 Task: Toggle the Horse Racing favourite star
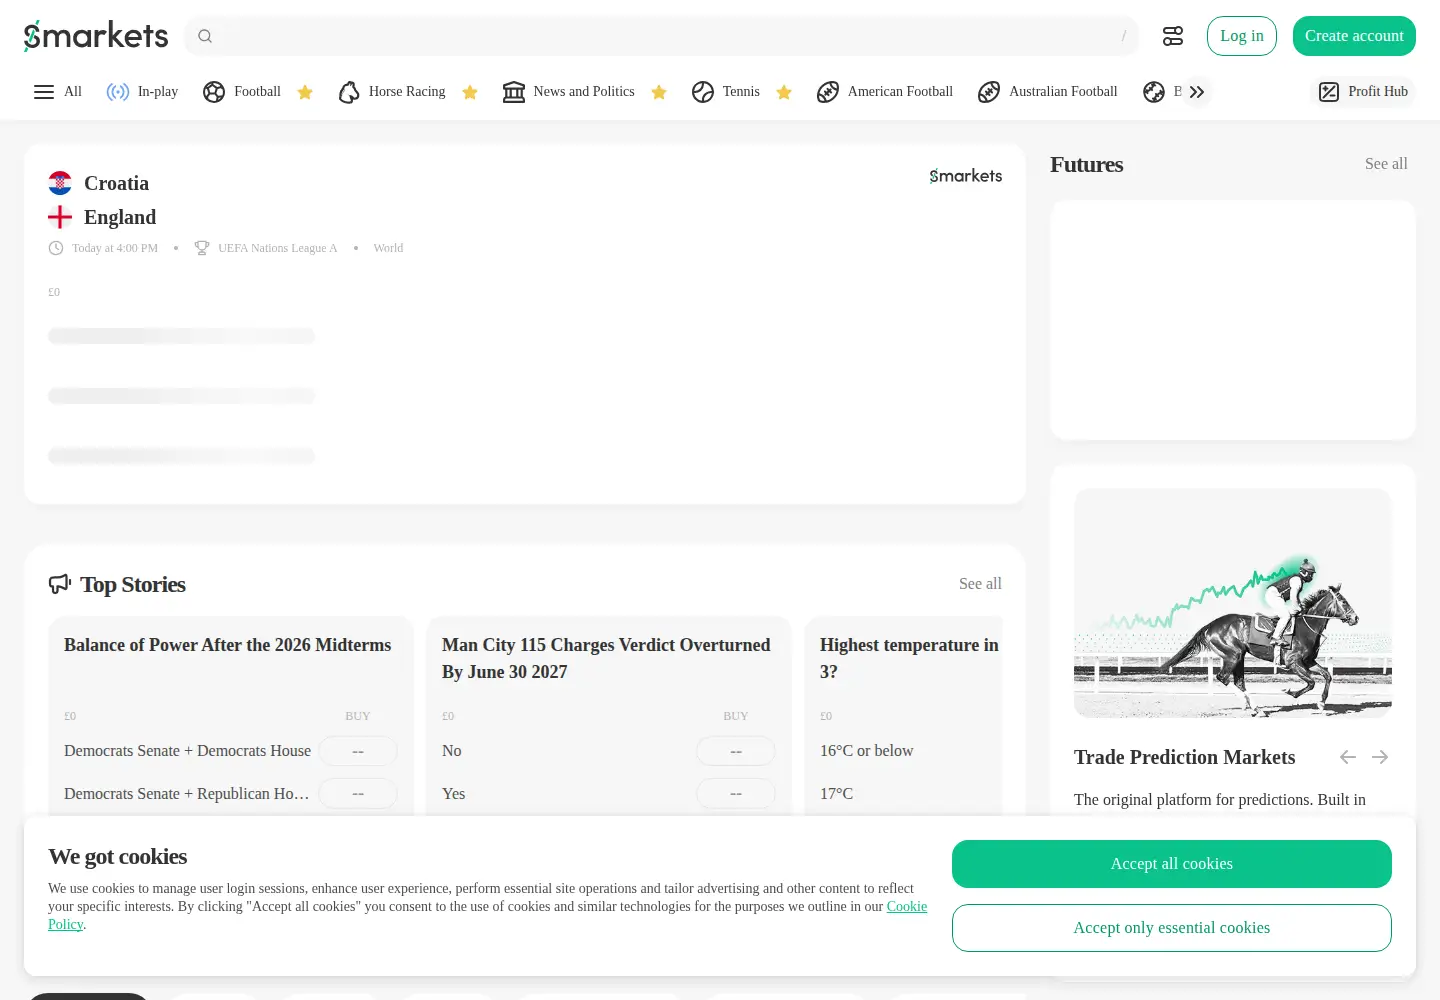pos(470,92)
